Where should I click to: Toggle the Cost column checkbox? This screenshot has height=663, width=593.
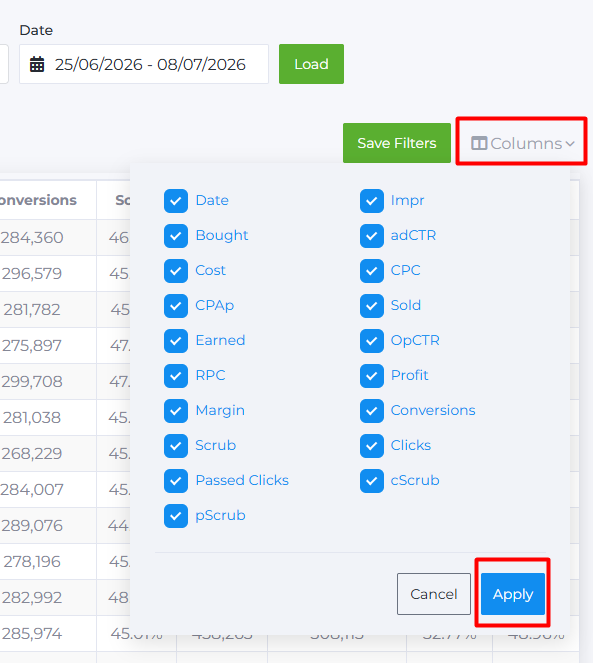coord(176,271)
